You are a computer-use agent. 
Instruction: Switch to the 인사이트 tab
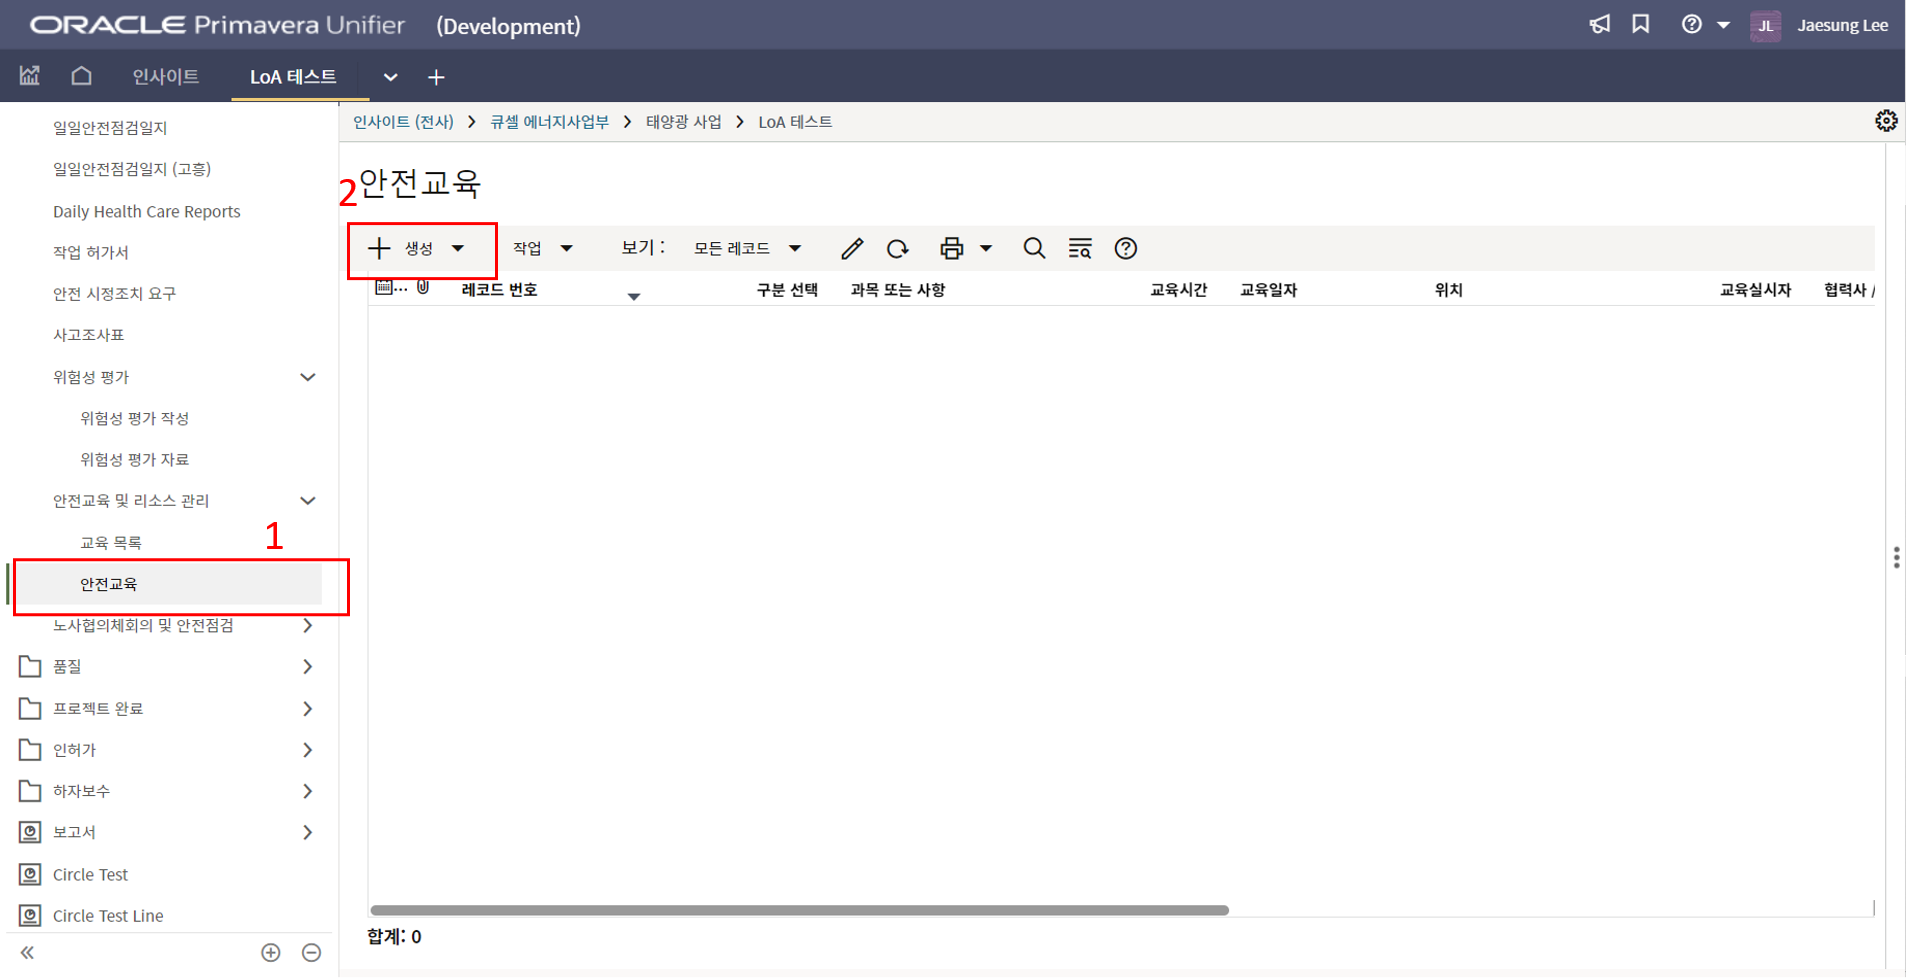(x=166, y=77)
